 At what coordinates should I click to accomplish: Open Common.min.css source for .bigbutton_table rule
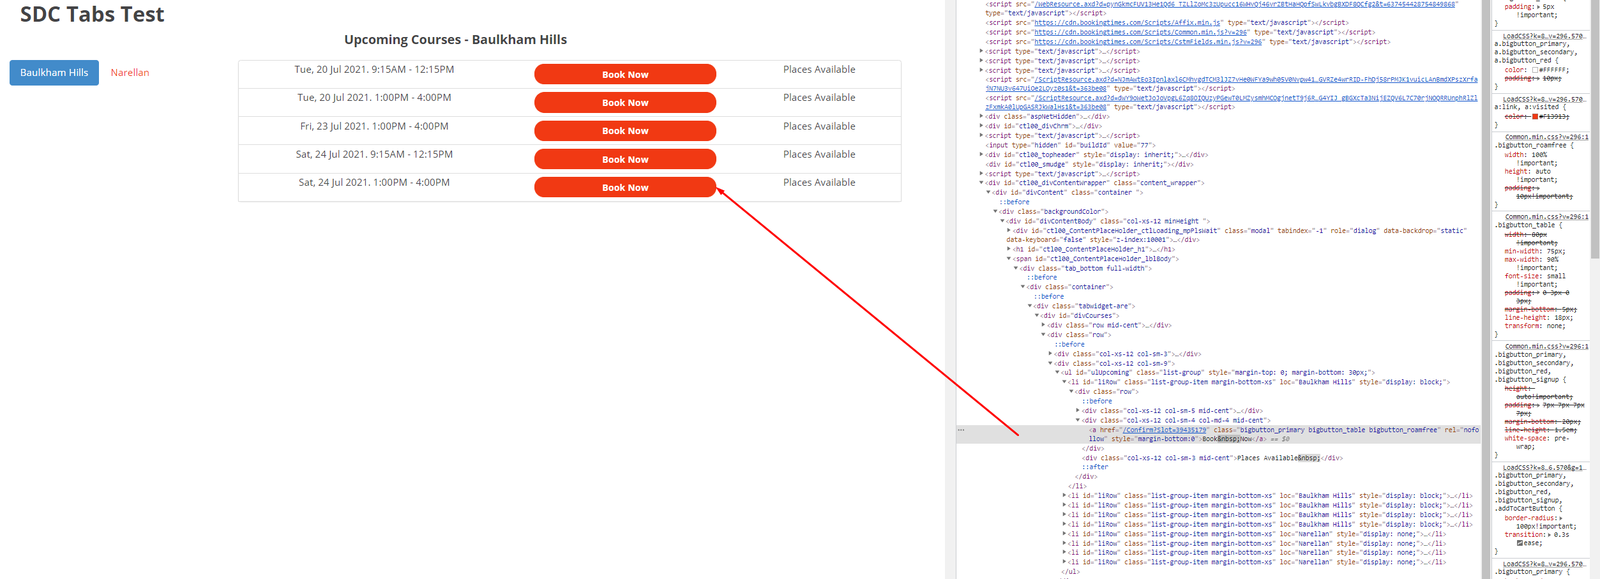pyautogui.click(x=1546, y=217)
